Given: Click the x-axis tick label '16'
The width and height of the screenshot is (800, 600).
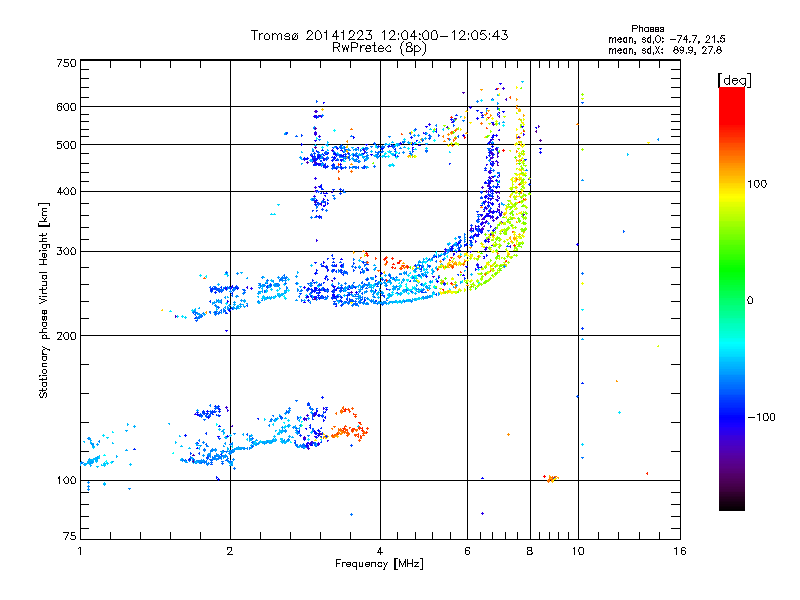Looking at the screenshot, I should click(x=680, y=551).
